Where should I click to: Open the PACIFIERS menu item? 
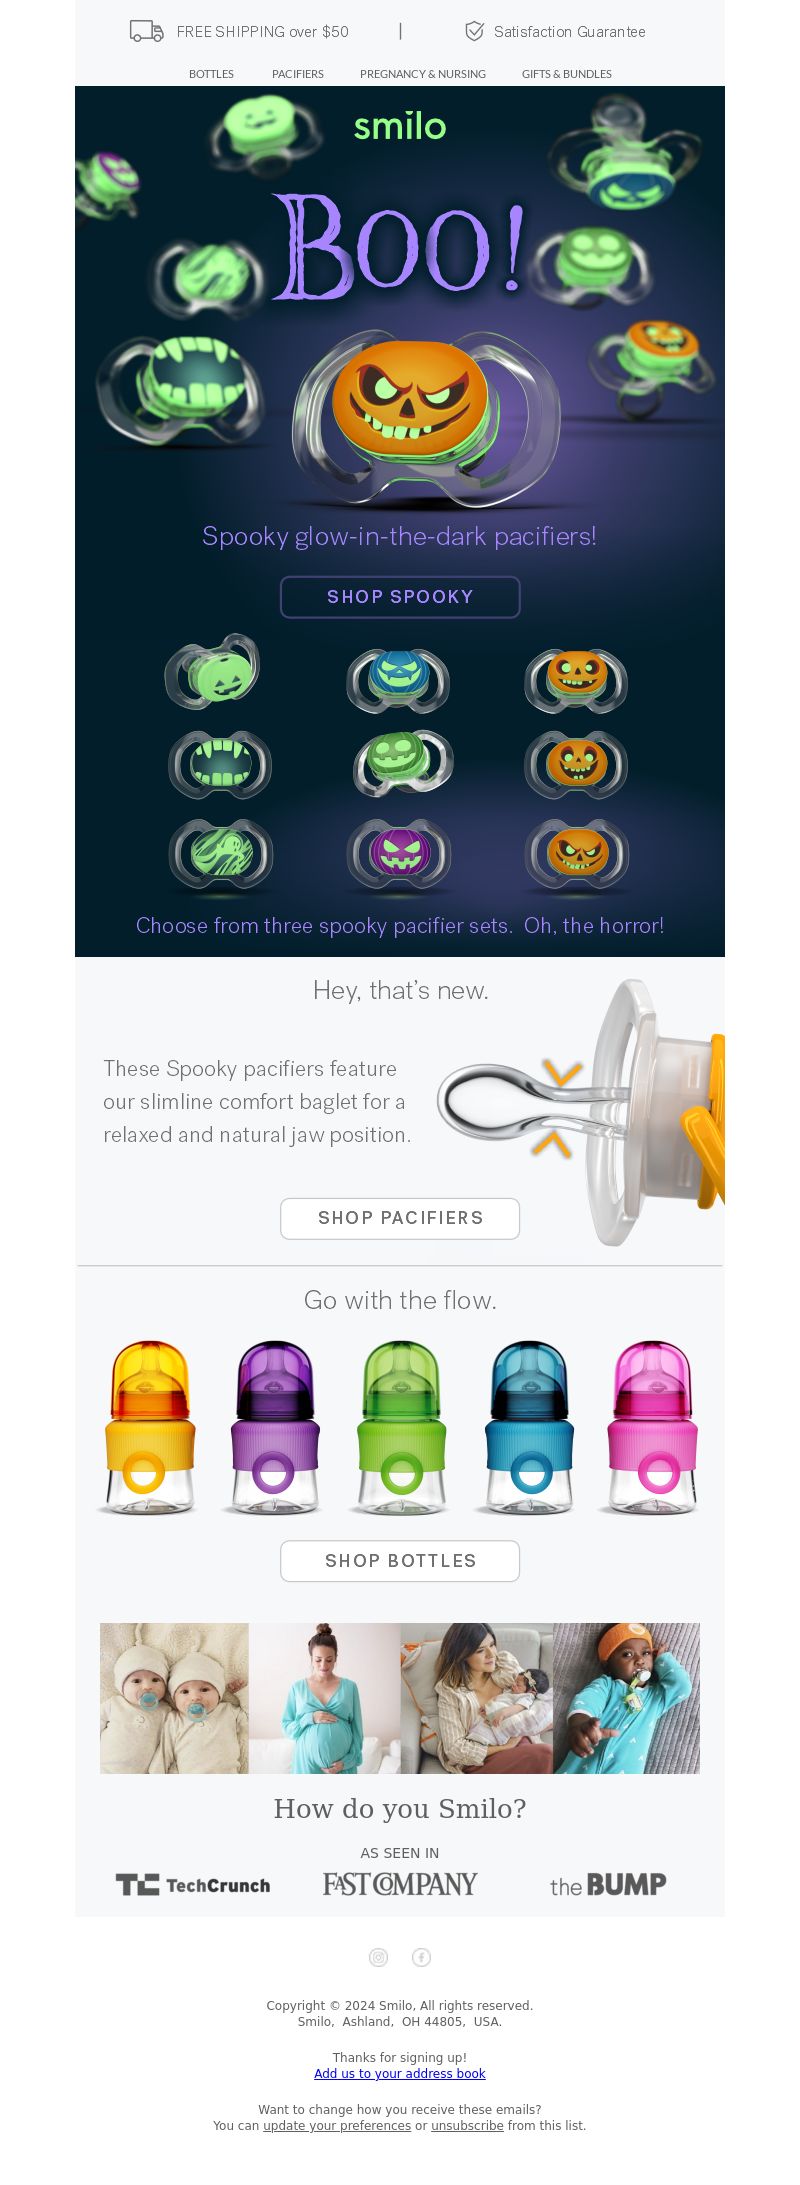[298, 74]
